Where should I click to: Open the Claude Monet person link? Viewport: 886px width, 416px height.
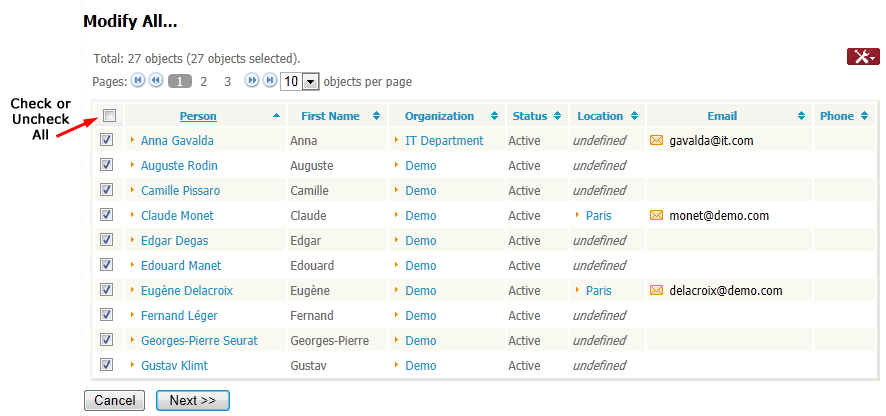point(177,216)
